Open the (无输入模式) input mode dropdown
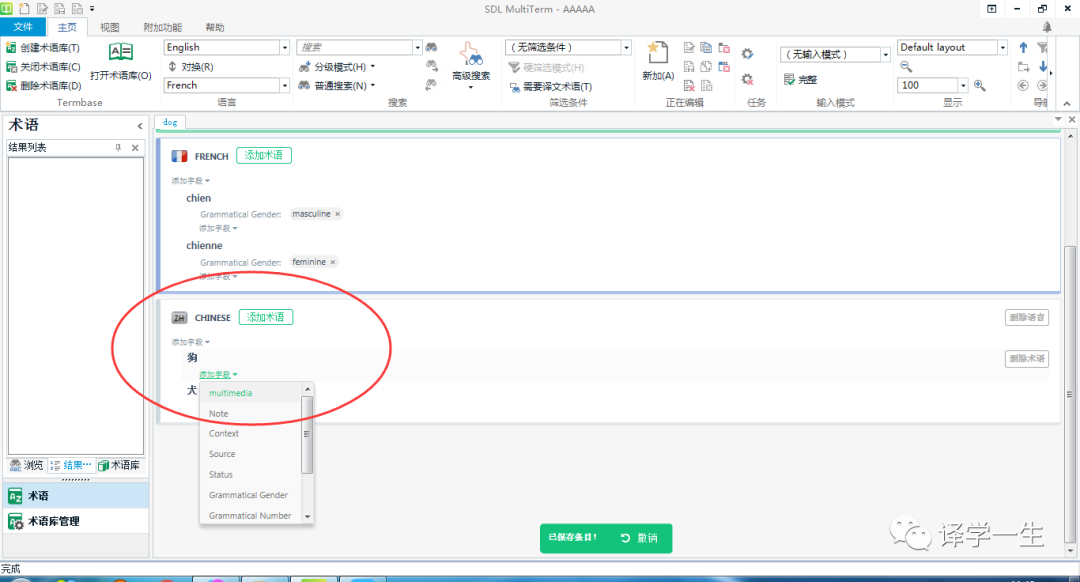This screenshot has height=582, width=1080. coord(886,54)
